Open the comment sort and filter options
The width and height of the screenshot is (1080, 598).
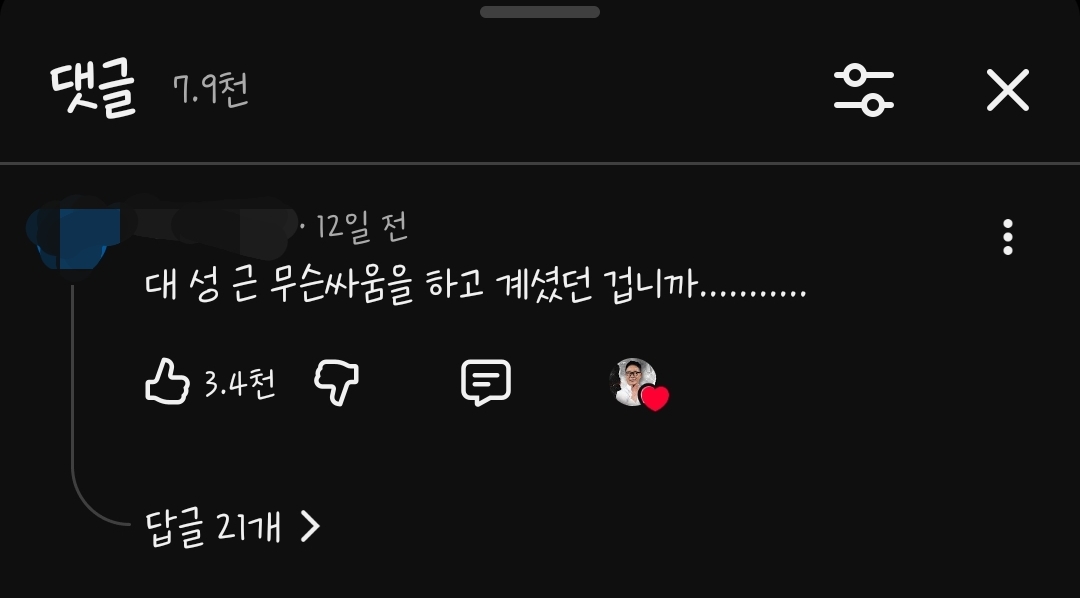coord(864,90)
